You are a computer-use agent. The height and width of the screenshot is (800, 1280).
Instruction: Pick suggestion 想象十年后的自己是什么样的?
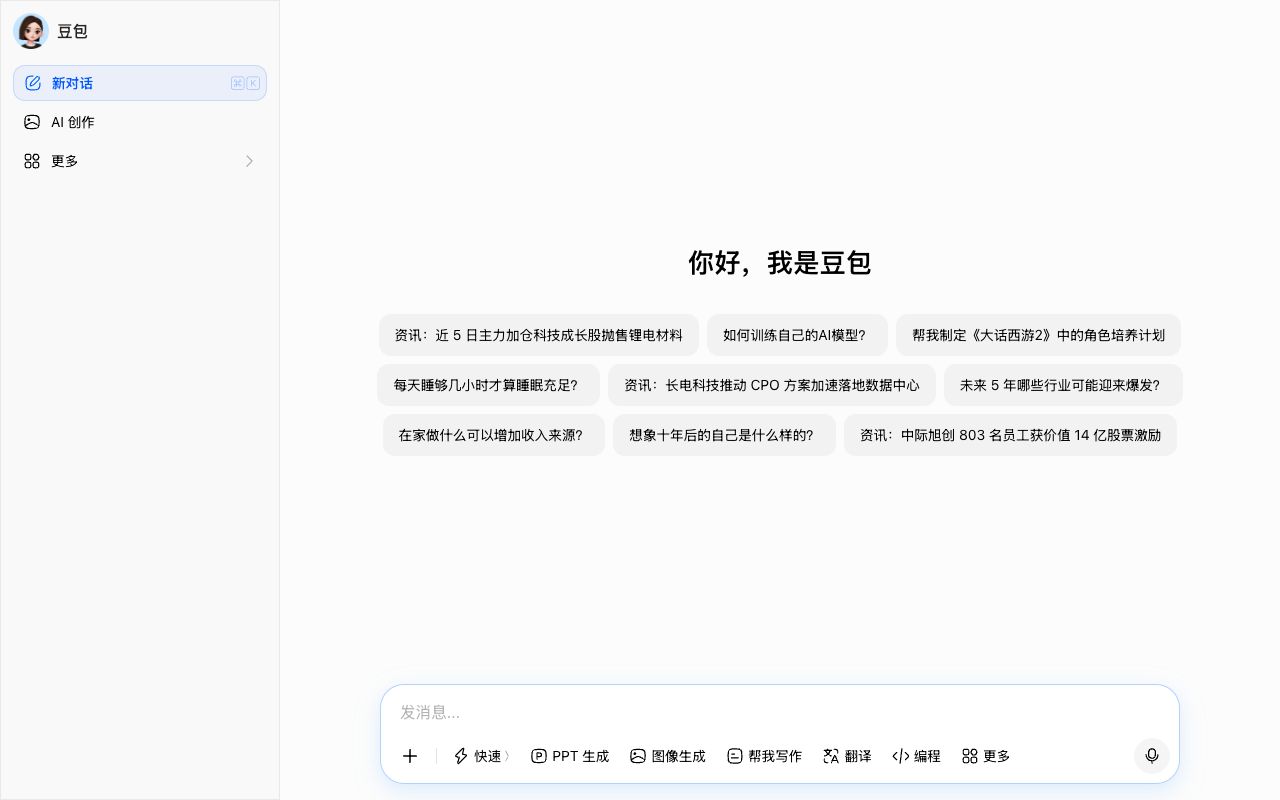724,435
